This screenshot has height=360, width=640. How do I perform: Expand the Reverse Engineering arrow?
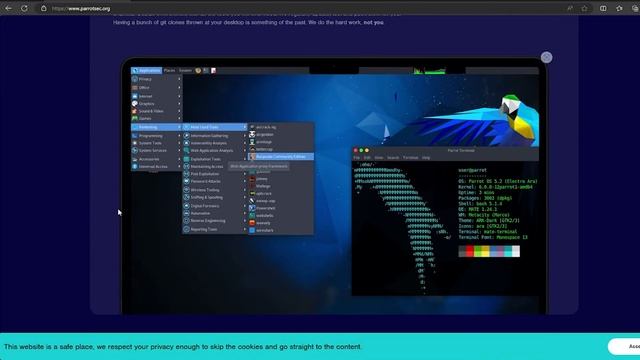pyautogui.click(x=245, y=221)
